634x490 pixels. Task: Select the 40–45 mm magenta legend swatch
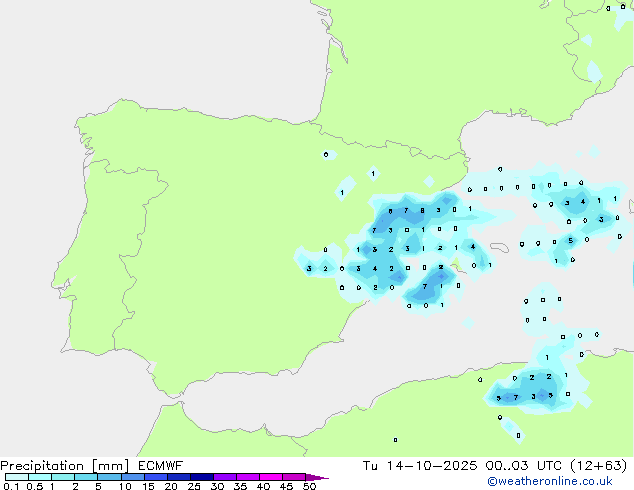(x=271, y=477)
